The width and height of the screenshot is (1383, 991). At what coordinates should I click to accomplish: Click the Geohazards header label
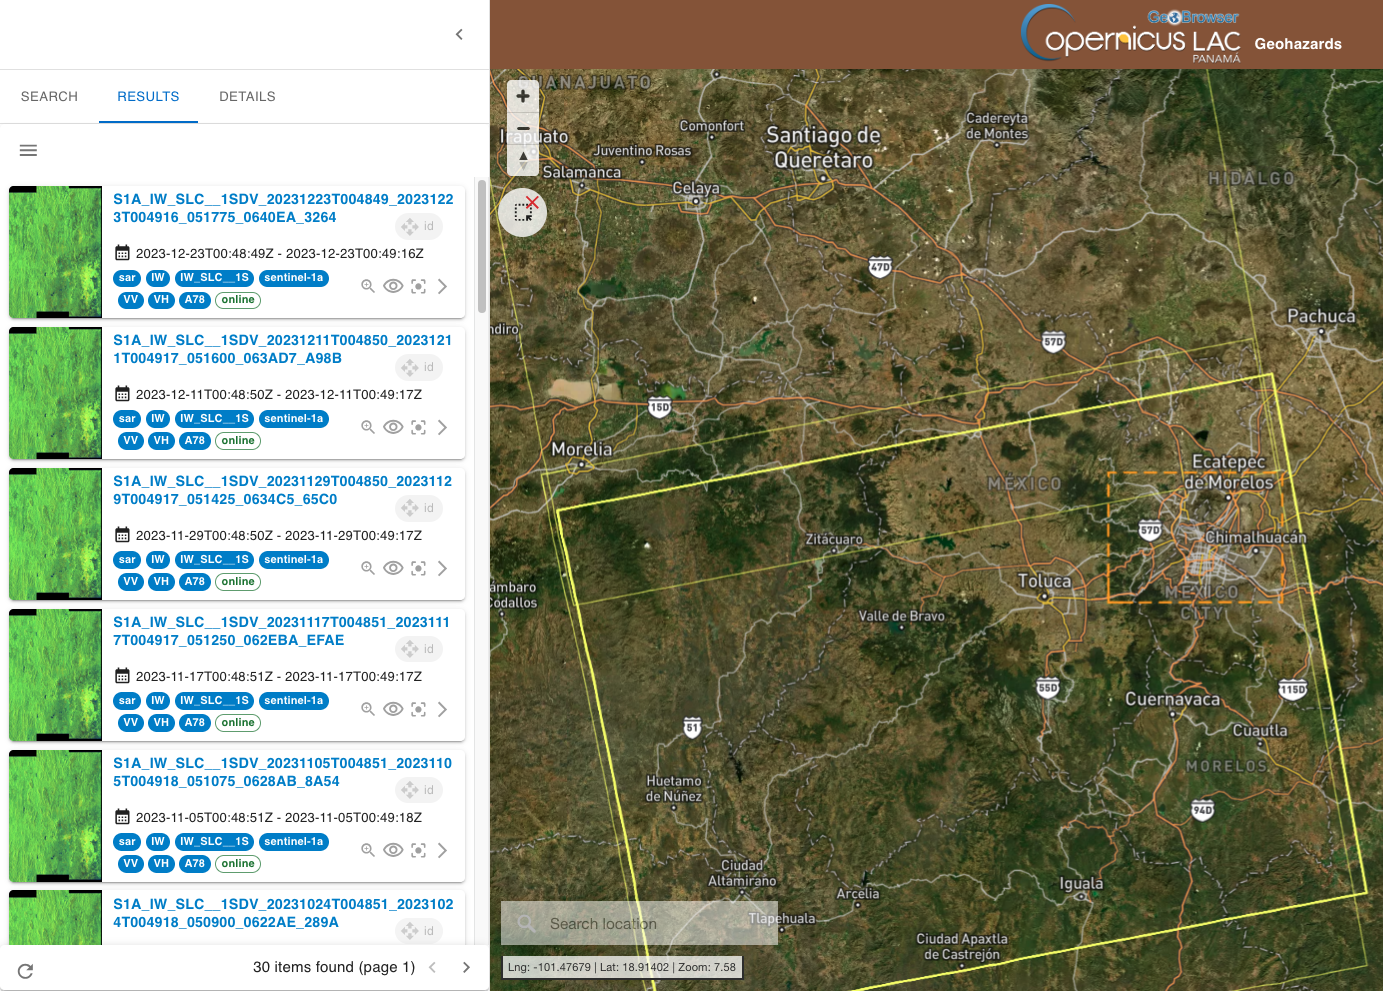(1298, 44)
